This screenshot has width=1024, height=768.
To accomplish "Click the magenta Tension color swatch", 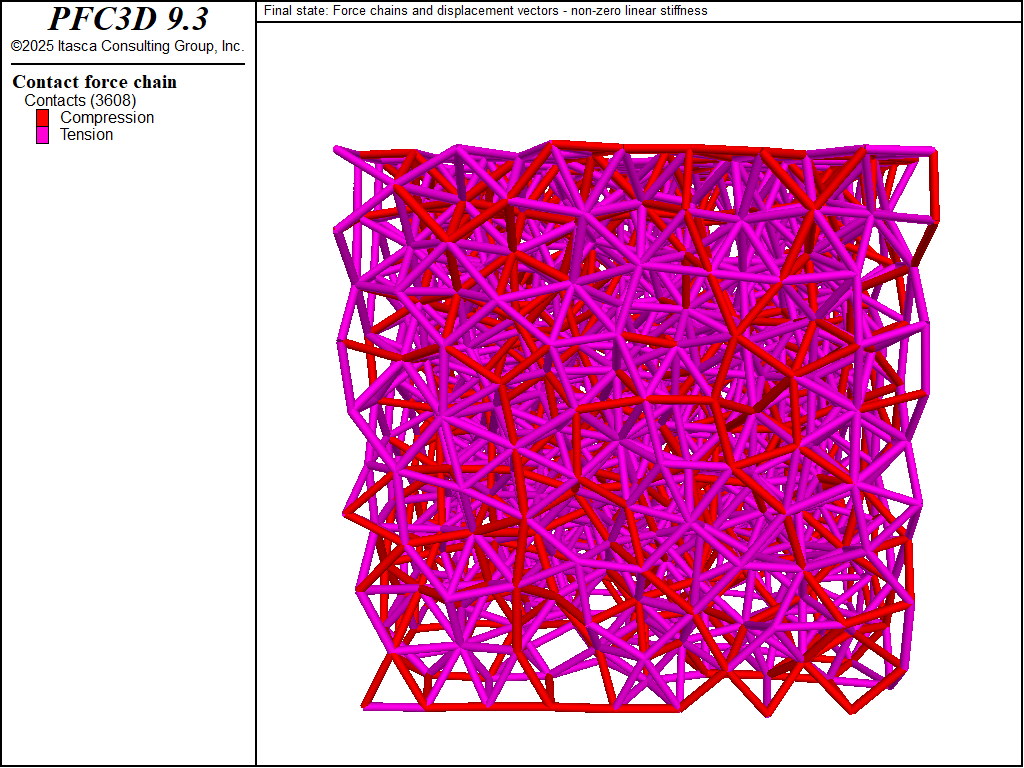I will pyautogui.click(x=41, y=134).
